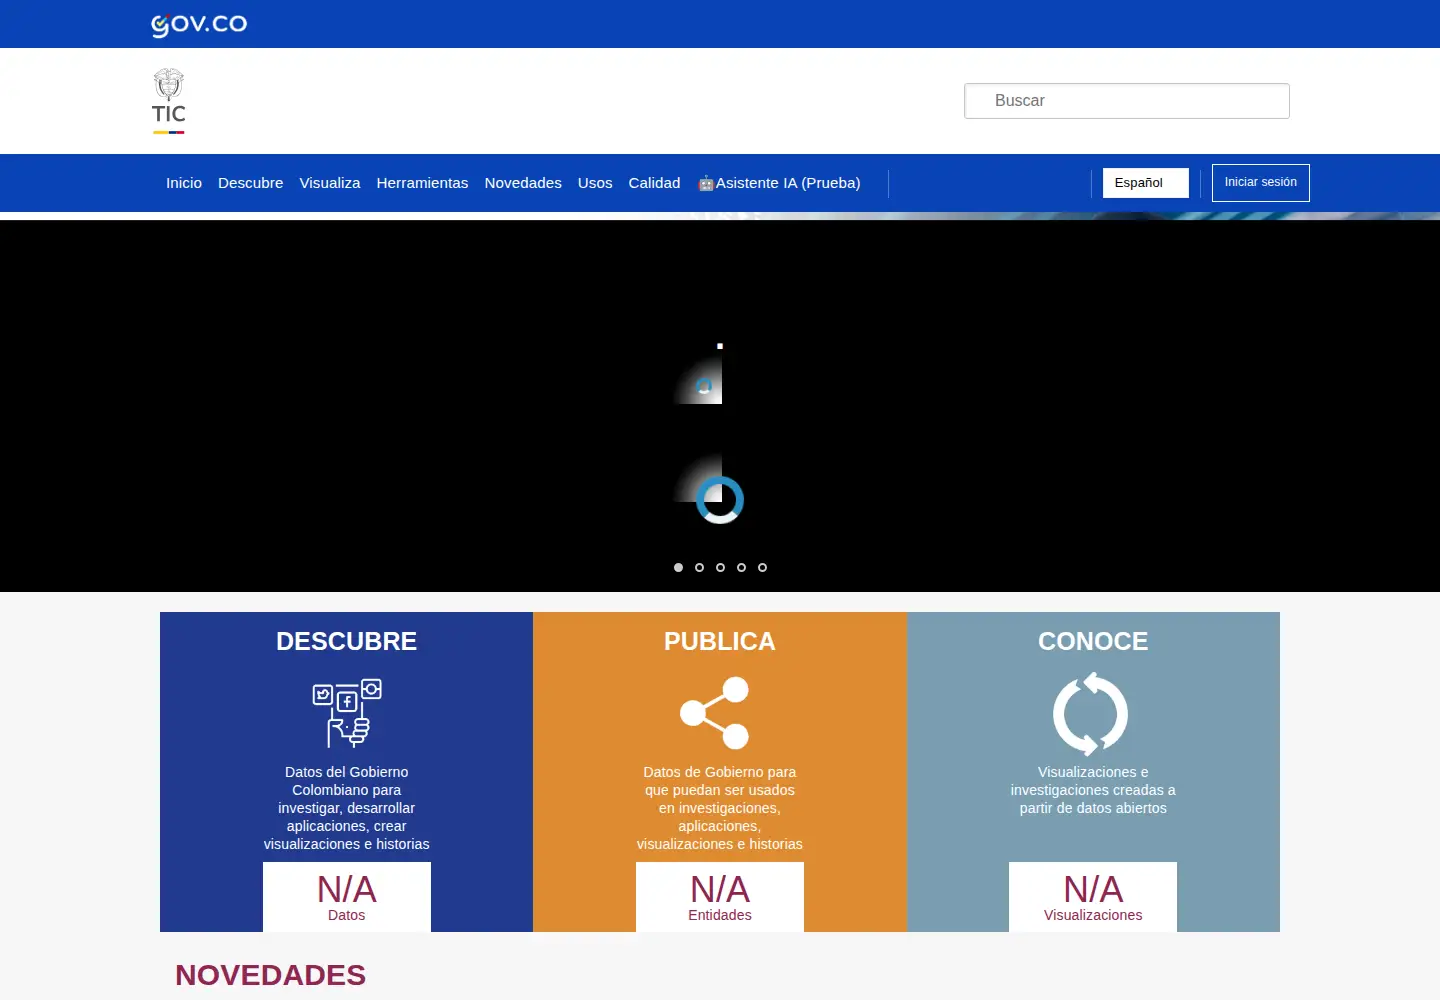Select the first carousel slide dot
The height and width of the screenshot is (1000, 1440).
[x=678, y=567]
